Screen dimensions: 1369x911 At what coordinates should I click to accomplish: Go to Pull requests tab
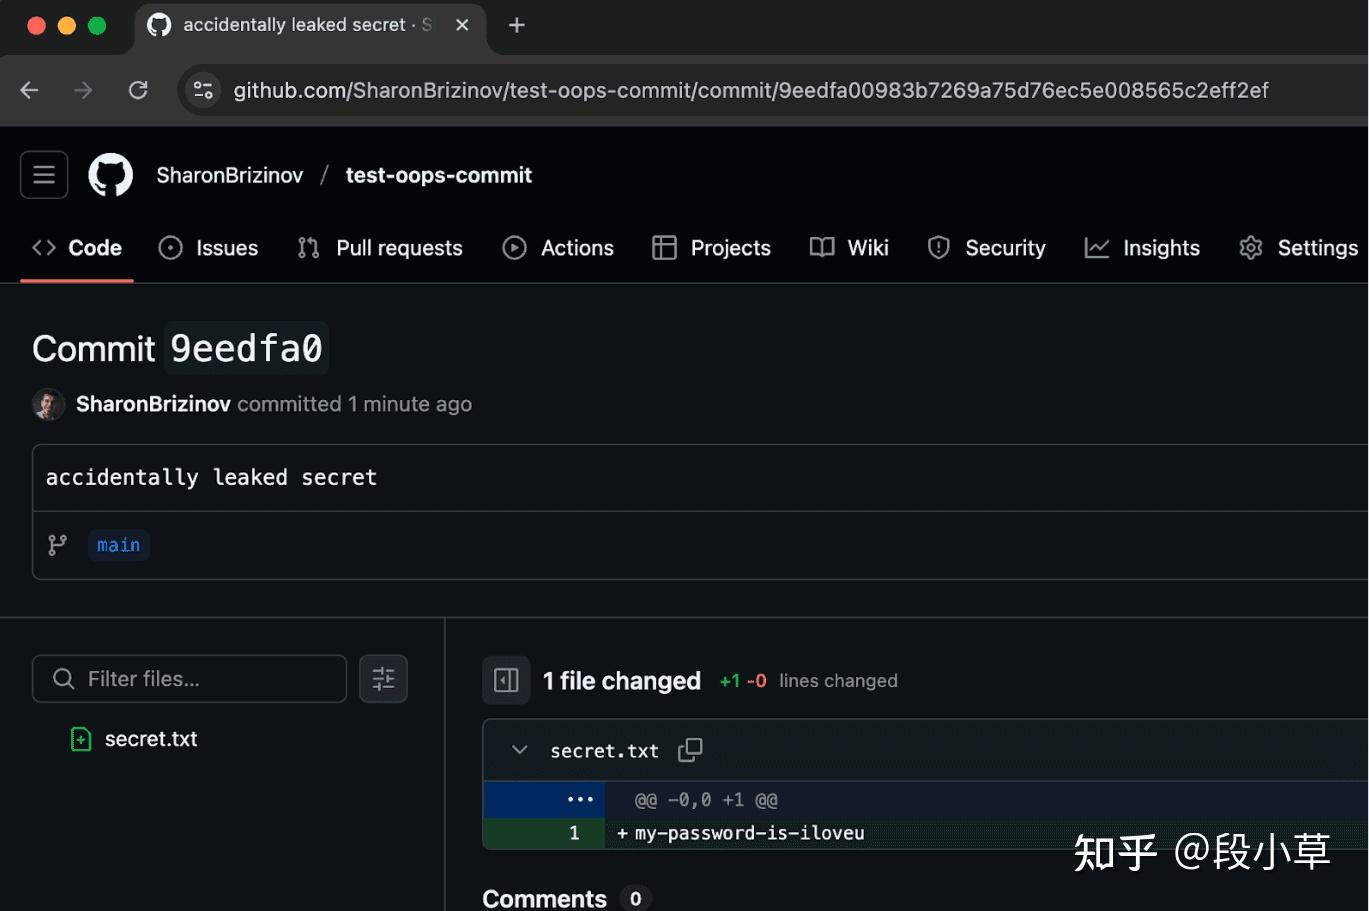[380, 248]
